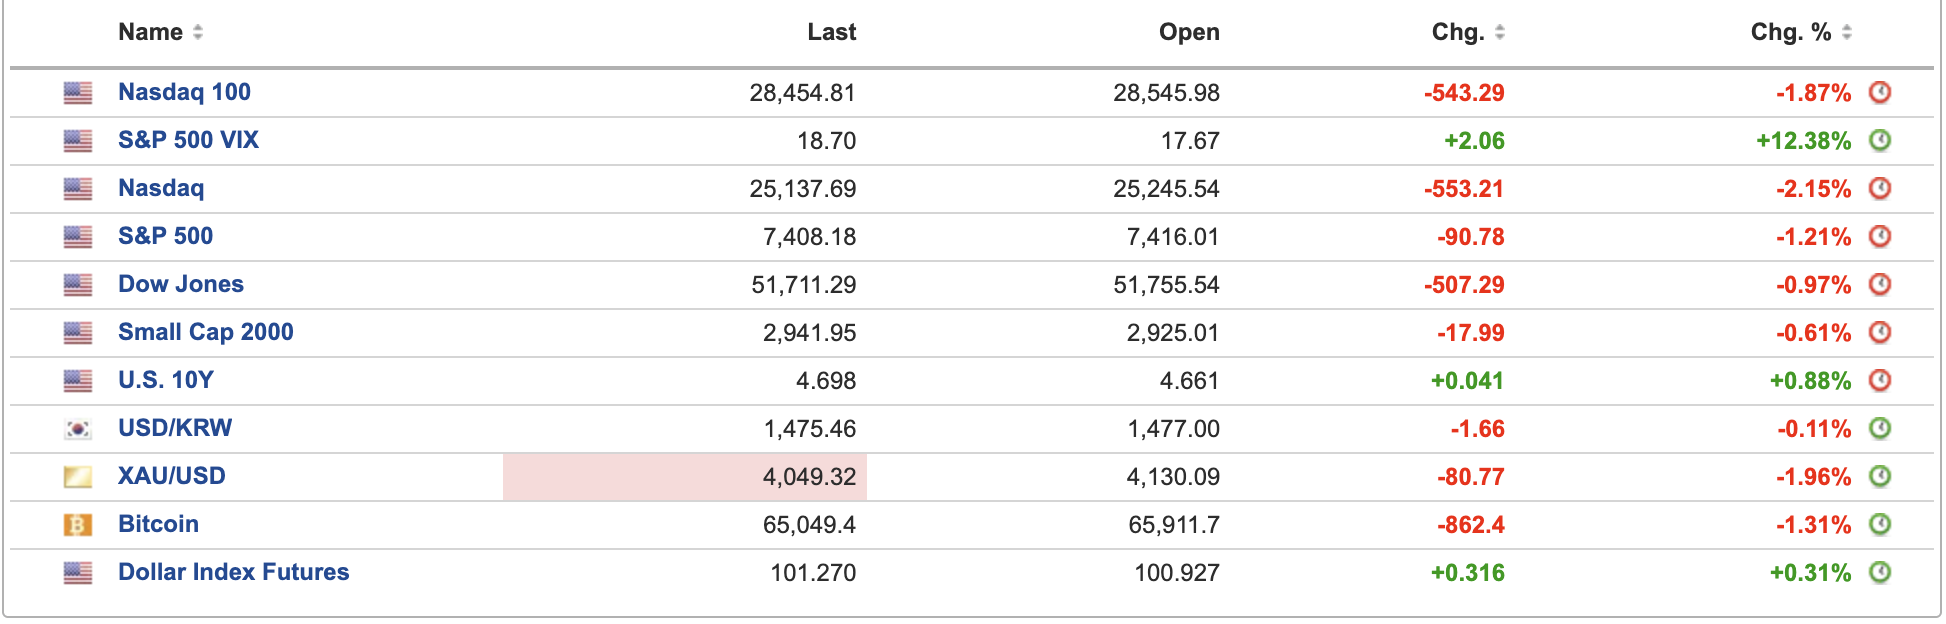
Task: Click the gold bar icon beside XAU/USD
Action: click(78, 477)
